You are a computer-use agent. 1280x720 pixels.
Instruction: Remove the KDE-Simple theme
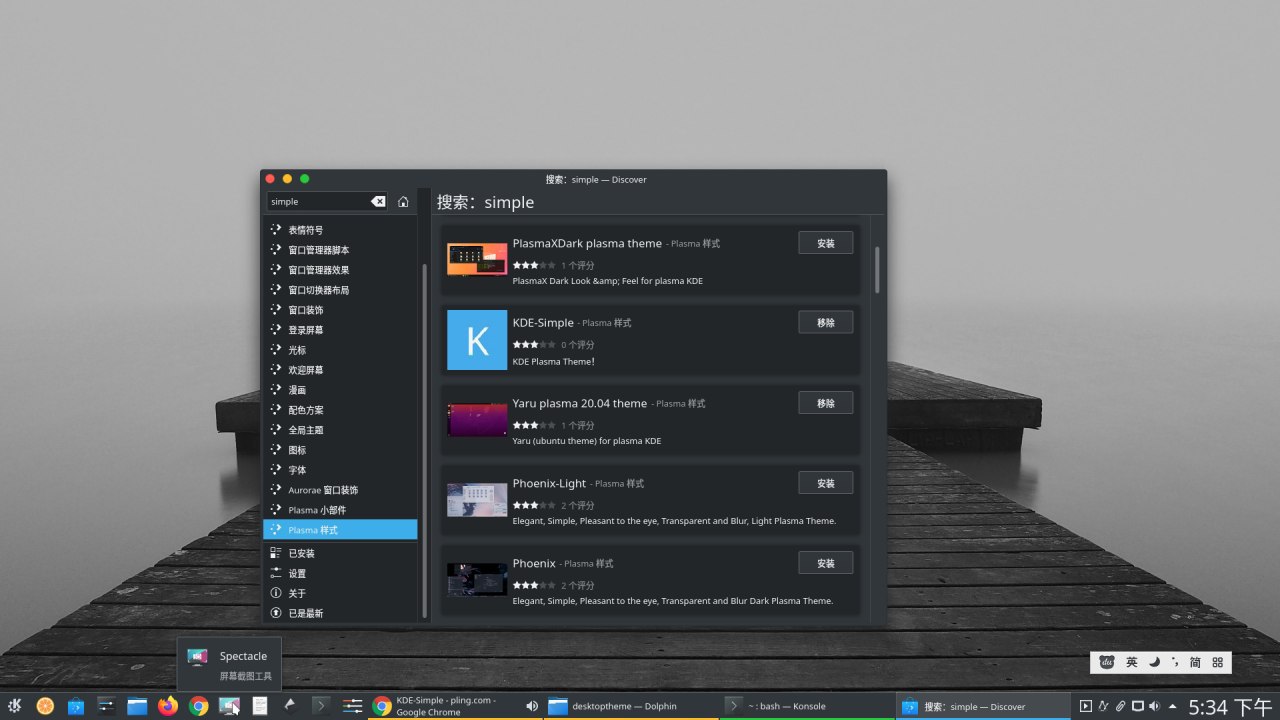825,322
